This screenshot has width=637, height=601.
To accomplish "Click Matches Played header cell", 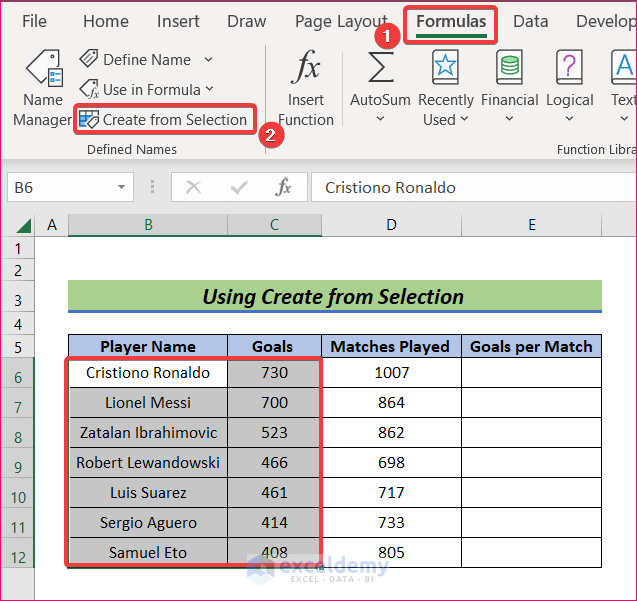I will coord(391,347).
